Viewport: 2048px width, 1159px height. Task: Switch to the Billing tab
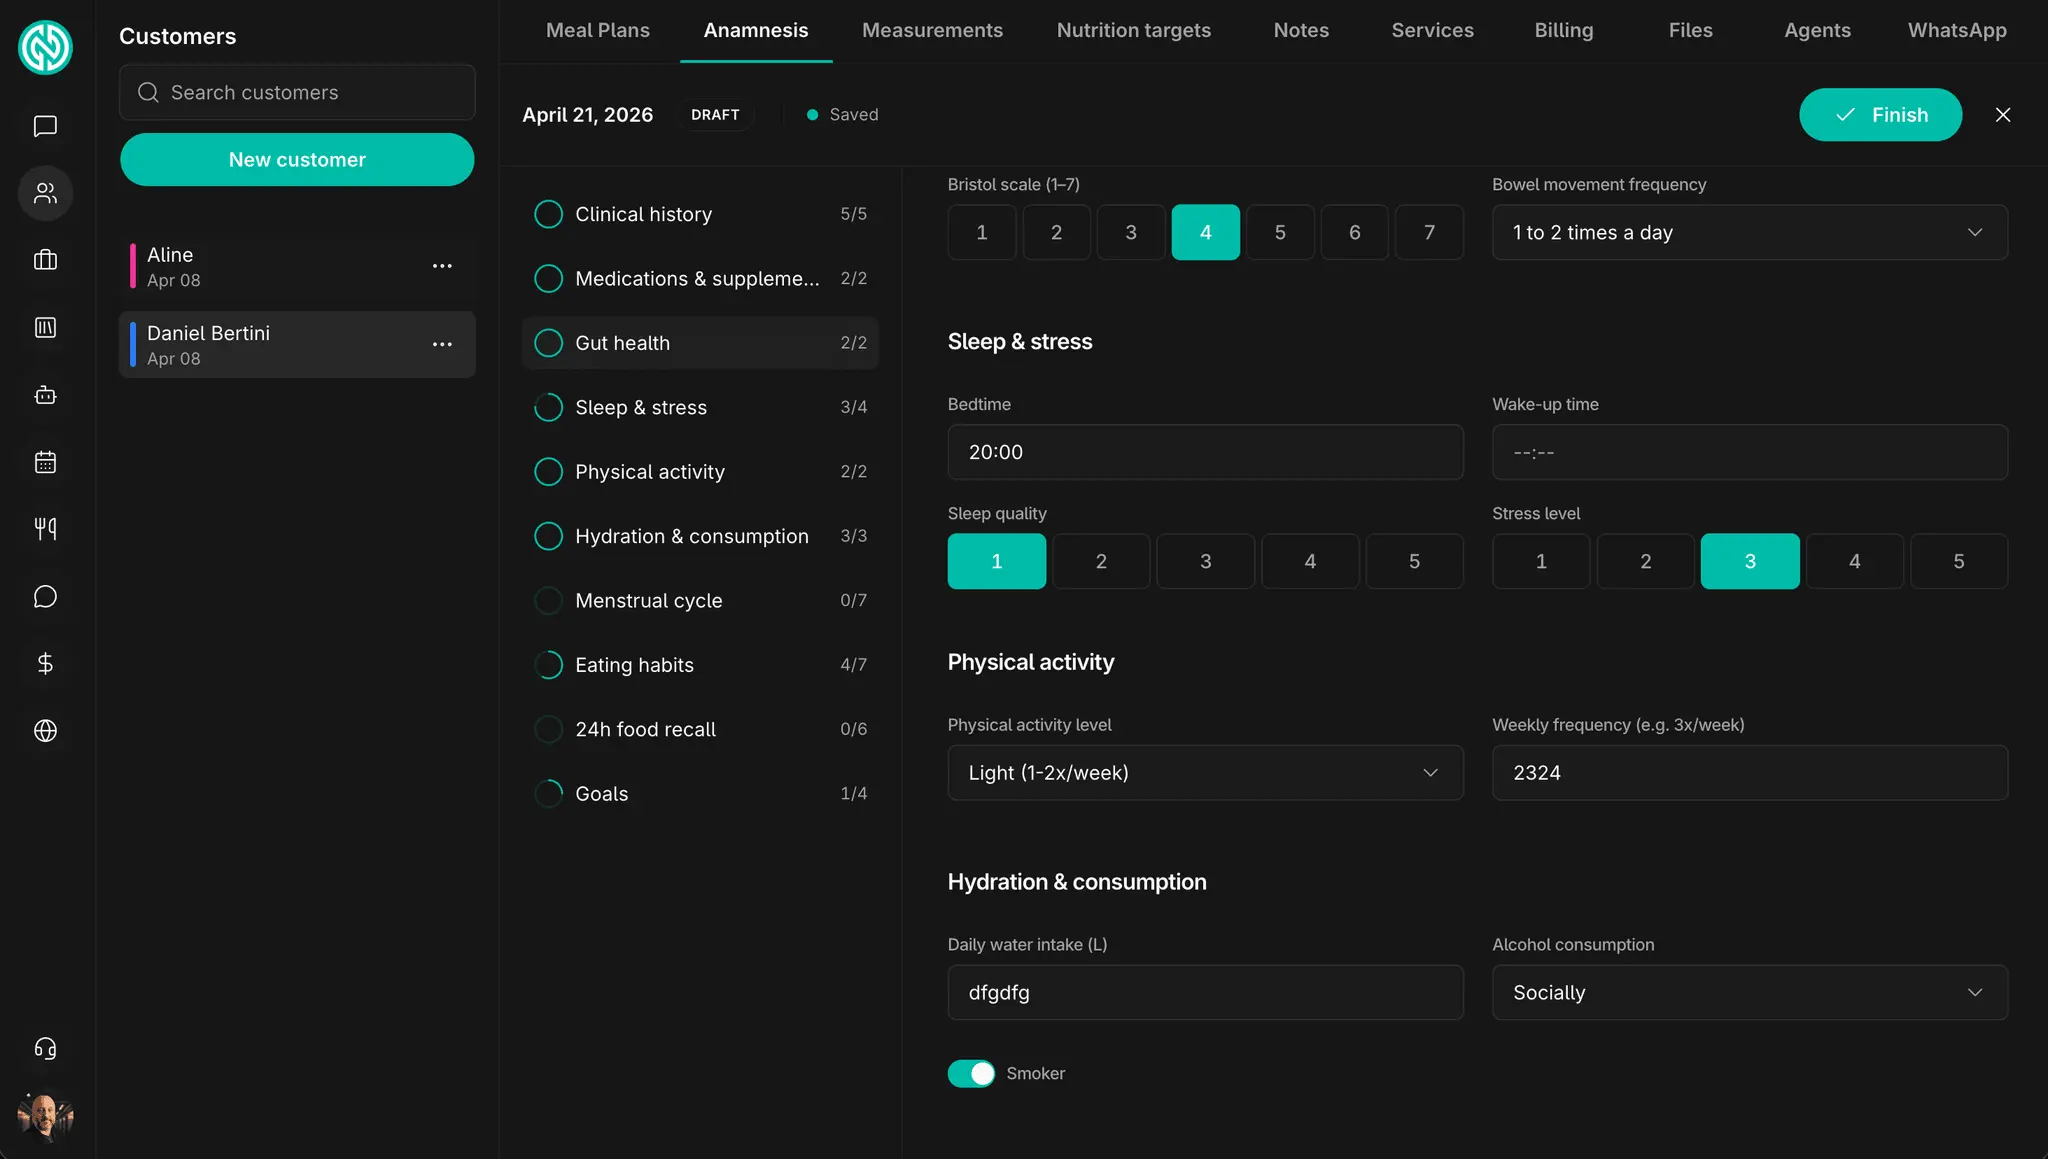coord(1563,30)
